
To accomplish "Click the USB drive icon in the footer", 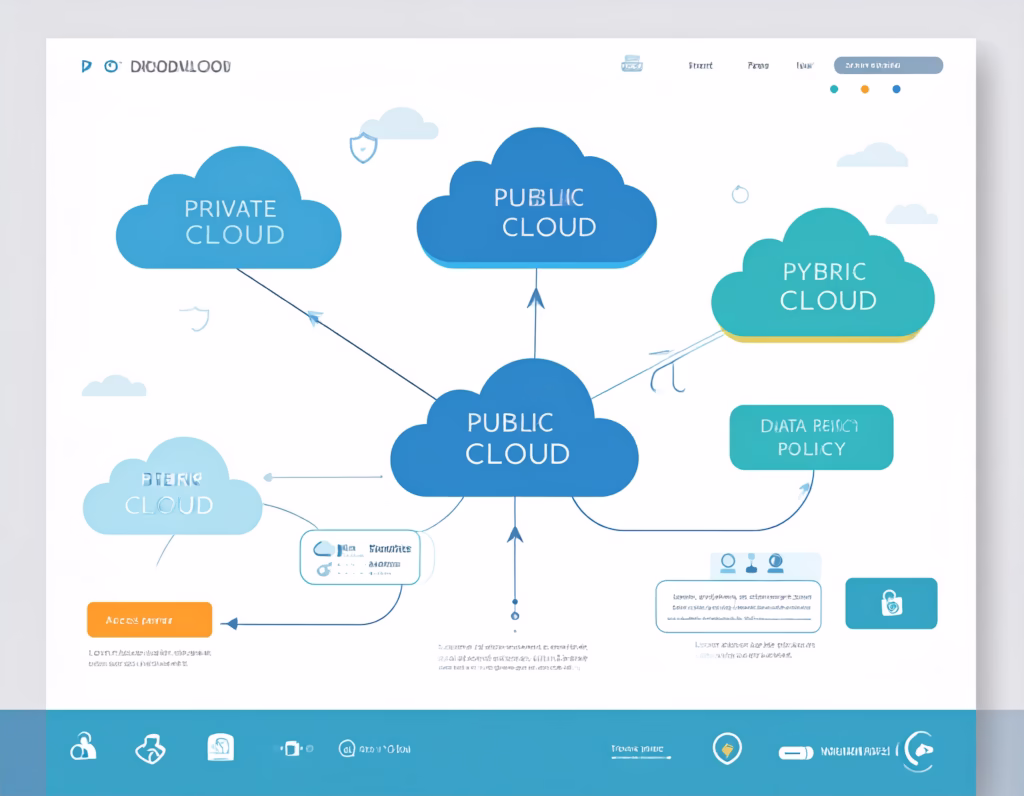I will (795, 753).
